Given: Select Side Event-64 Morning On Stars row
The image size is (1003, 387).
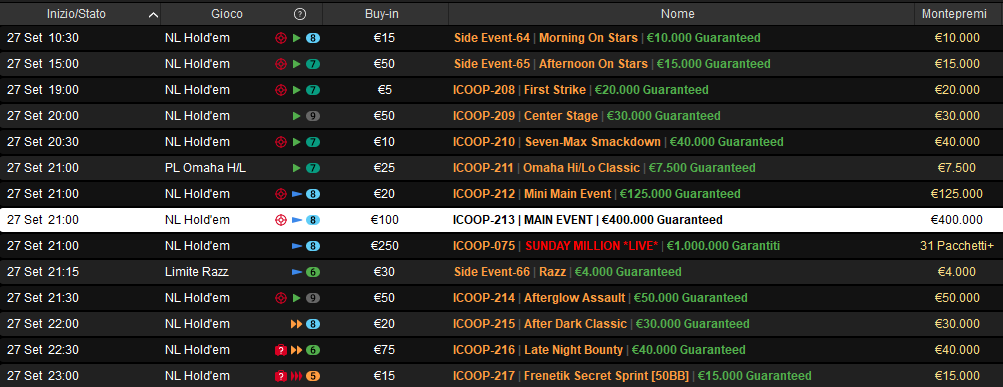Looking at the screenshot, I should tap(502, 38).
